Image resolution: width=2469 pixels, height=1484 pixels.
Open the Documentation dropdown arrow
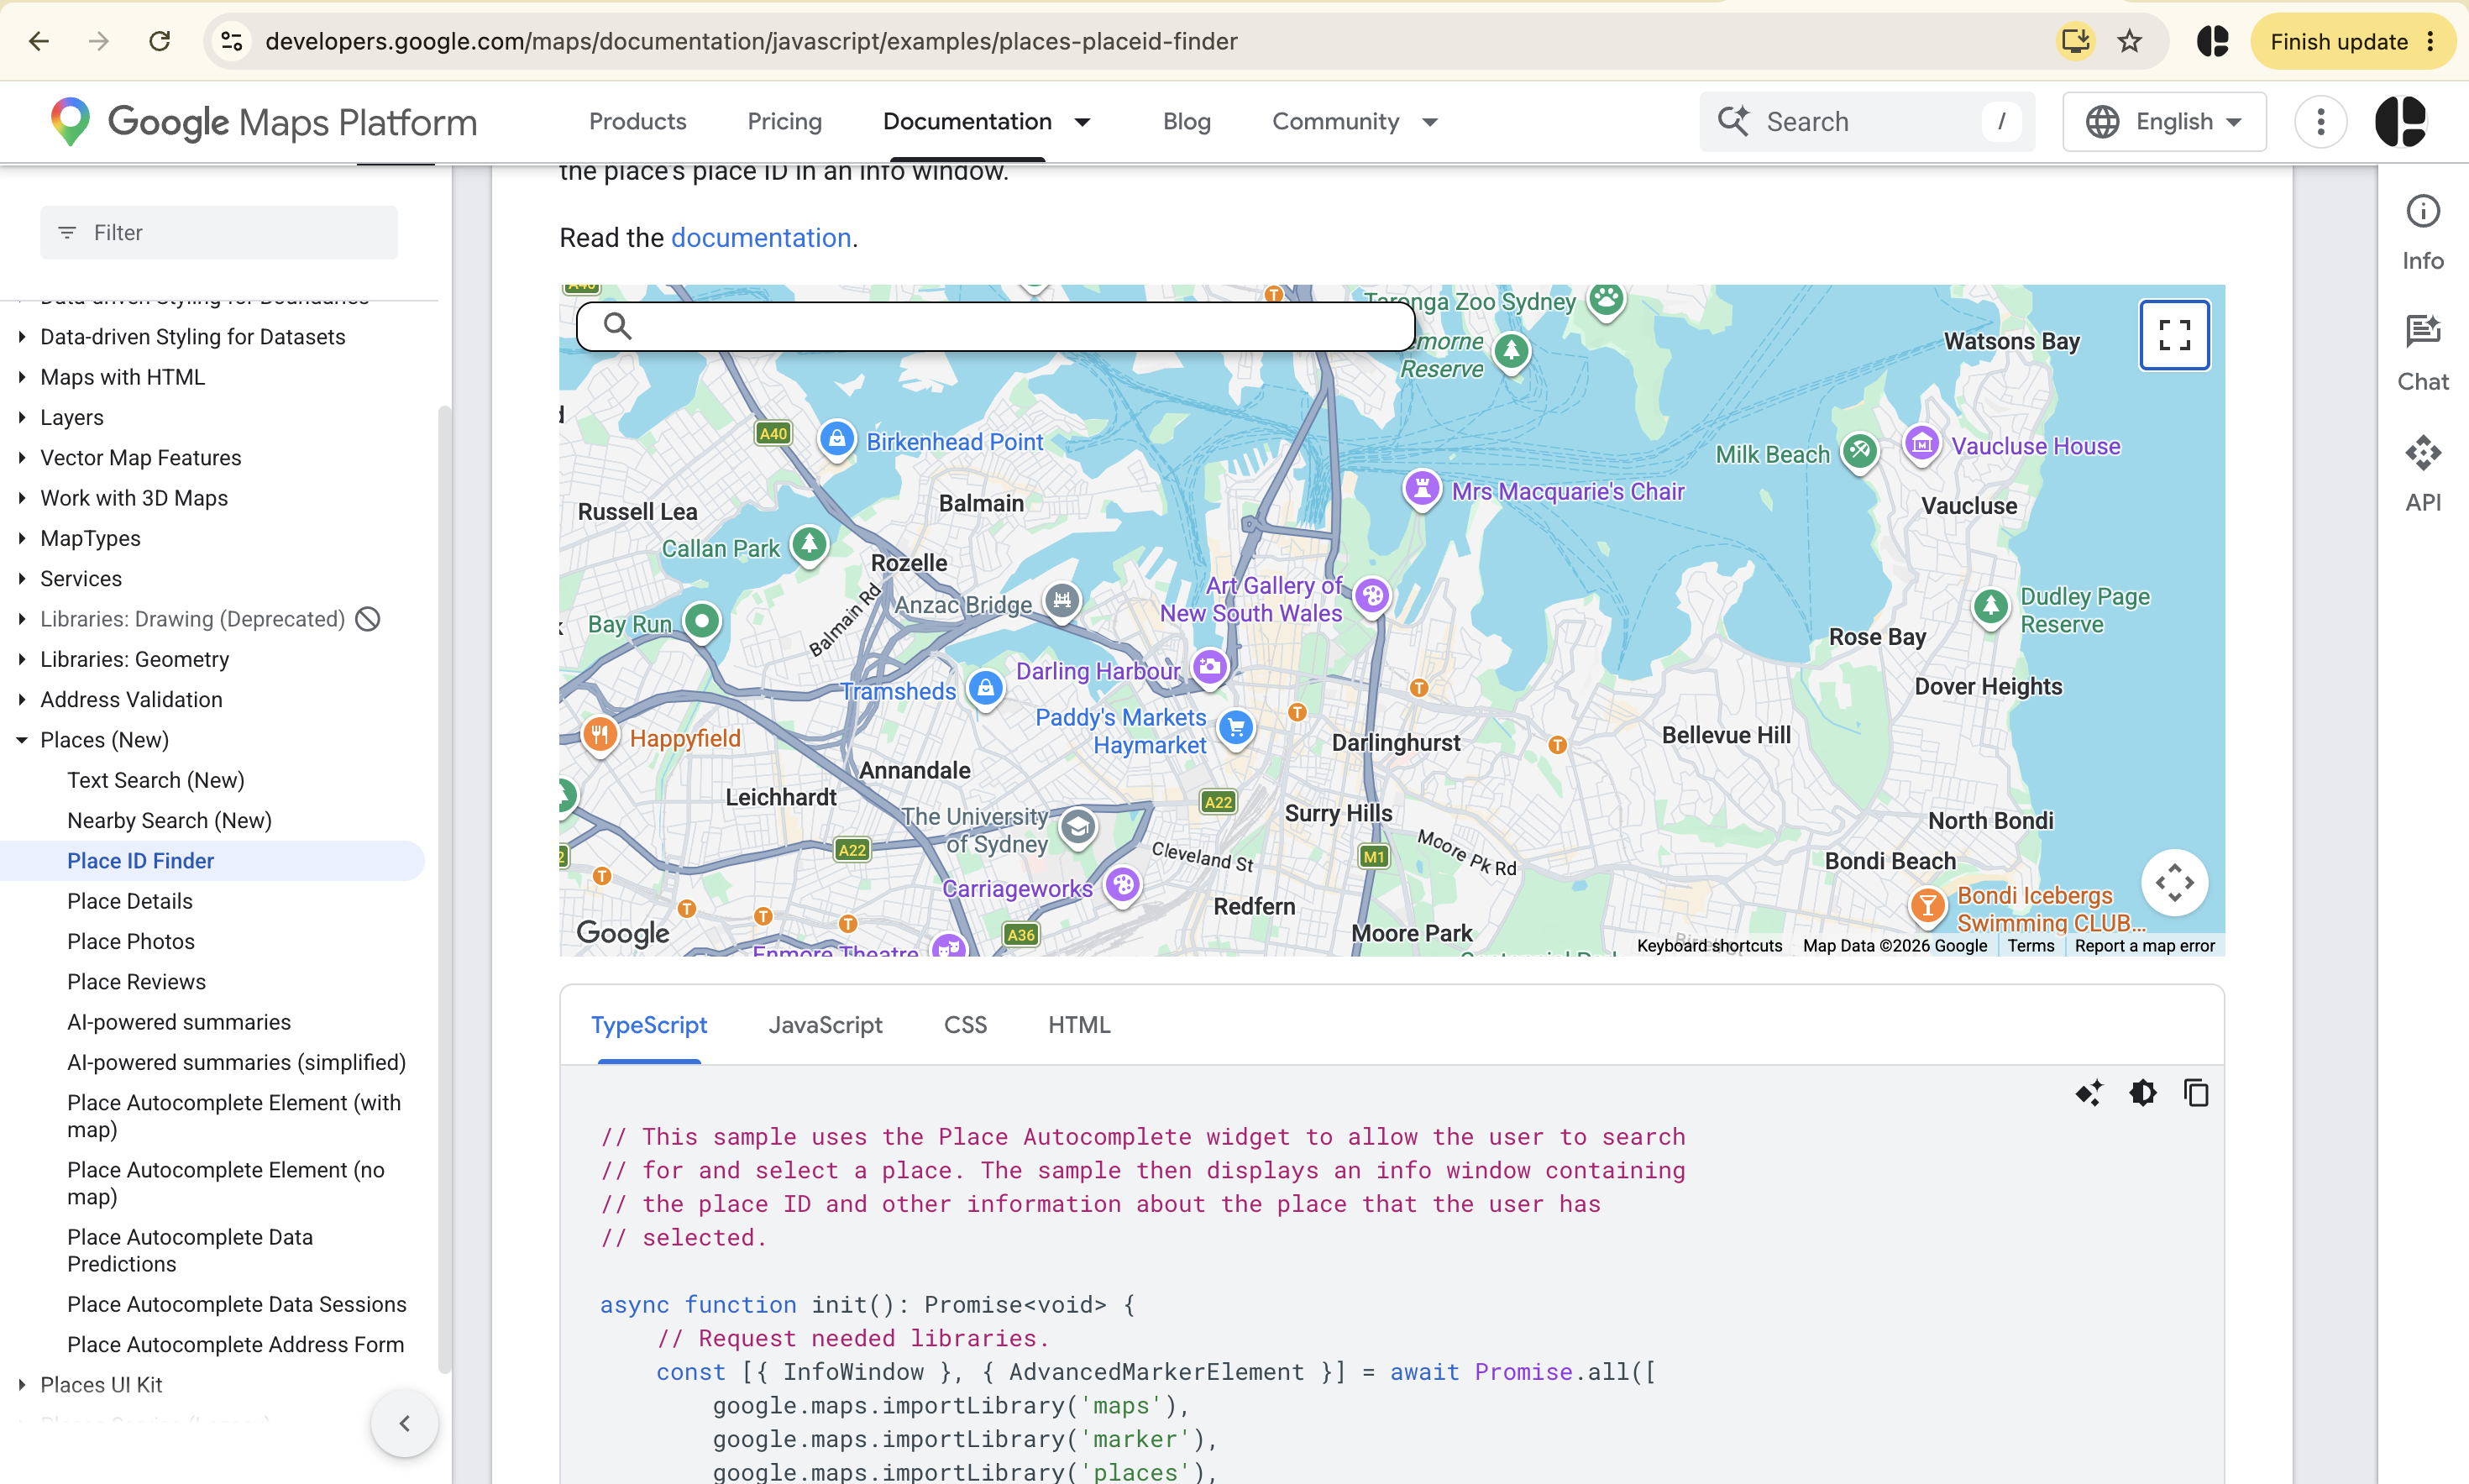coord(1082,122)
